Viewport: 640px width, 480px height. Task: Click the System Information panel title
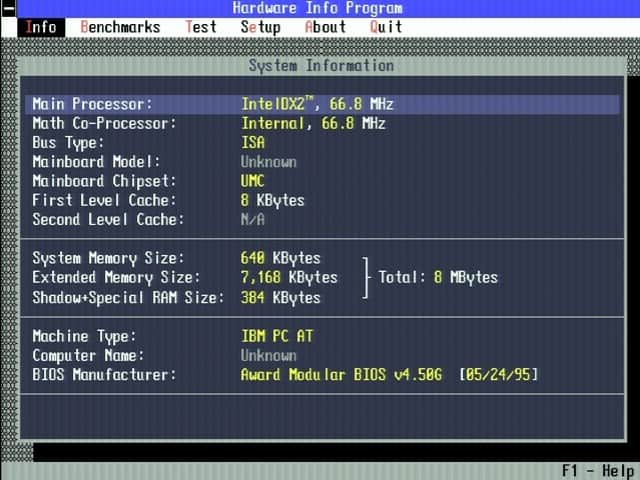322,66
